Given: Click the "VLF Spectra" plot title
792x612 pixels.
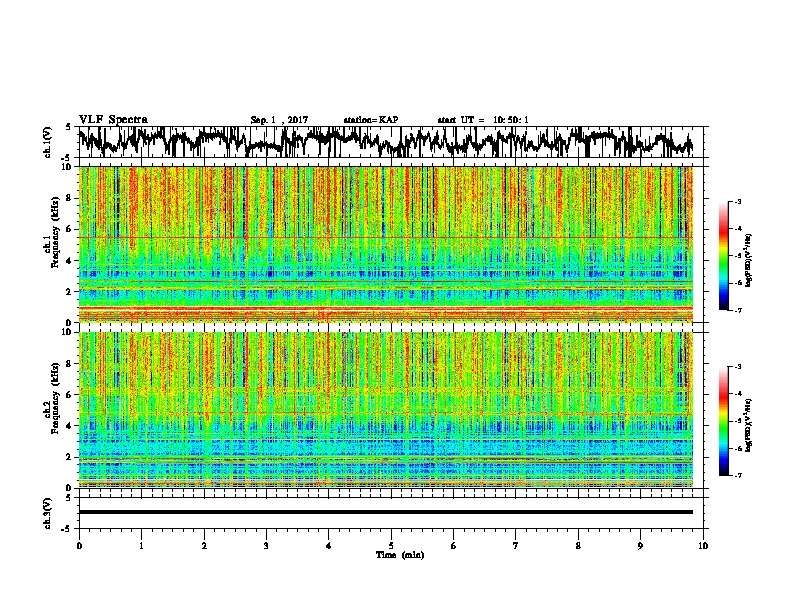Looking at the screenshot, I should click(x=113, y=120).
